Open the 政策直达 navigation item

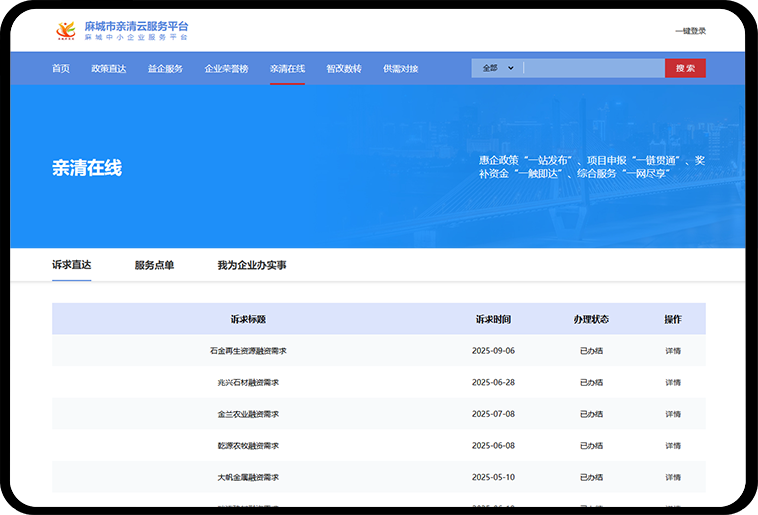(x=108, y=69)
